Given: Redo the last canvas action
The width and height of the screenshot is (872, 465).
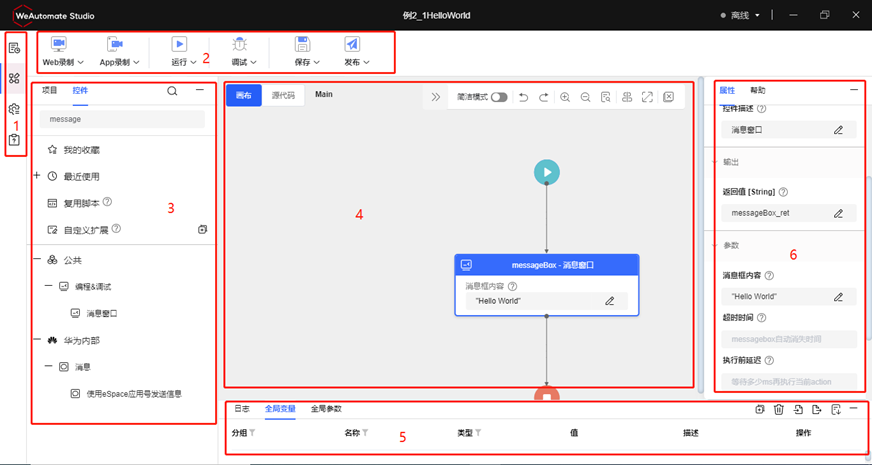Looking at the screenshot, I should (x=543, y=97).
